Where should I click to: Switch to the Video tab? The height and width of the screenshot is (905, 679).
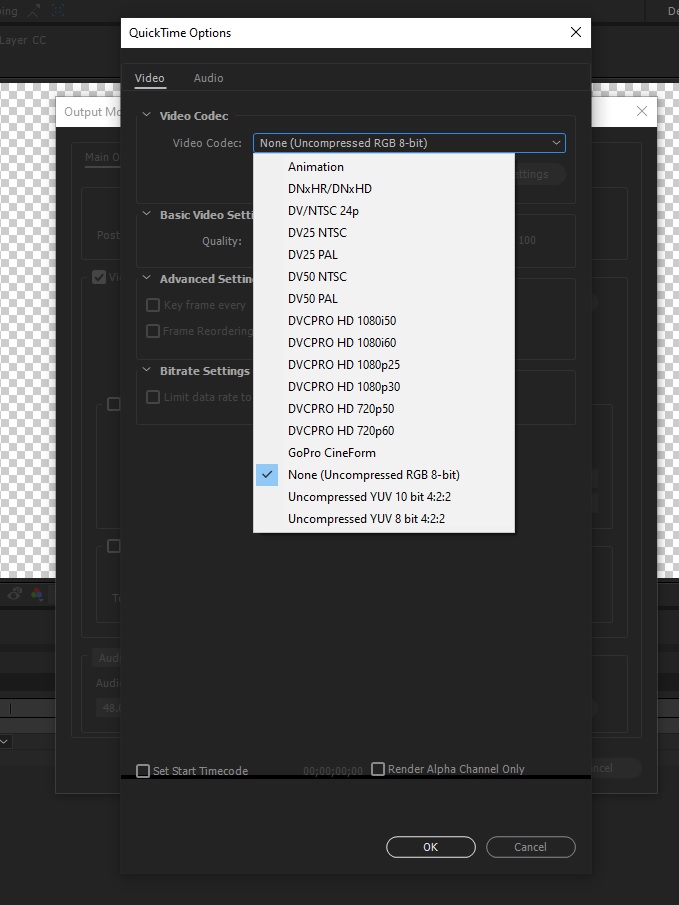150,78
